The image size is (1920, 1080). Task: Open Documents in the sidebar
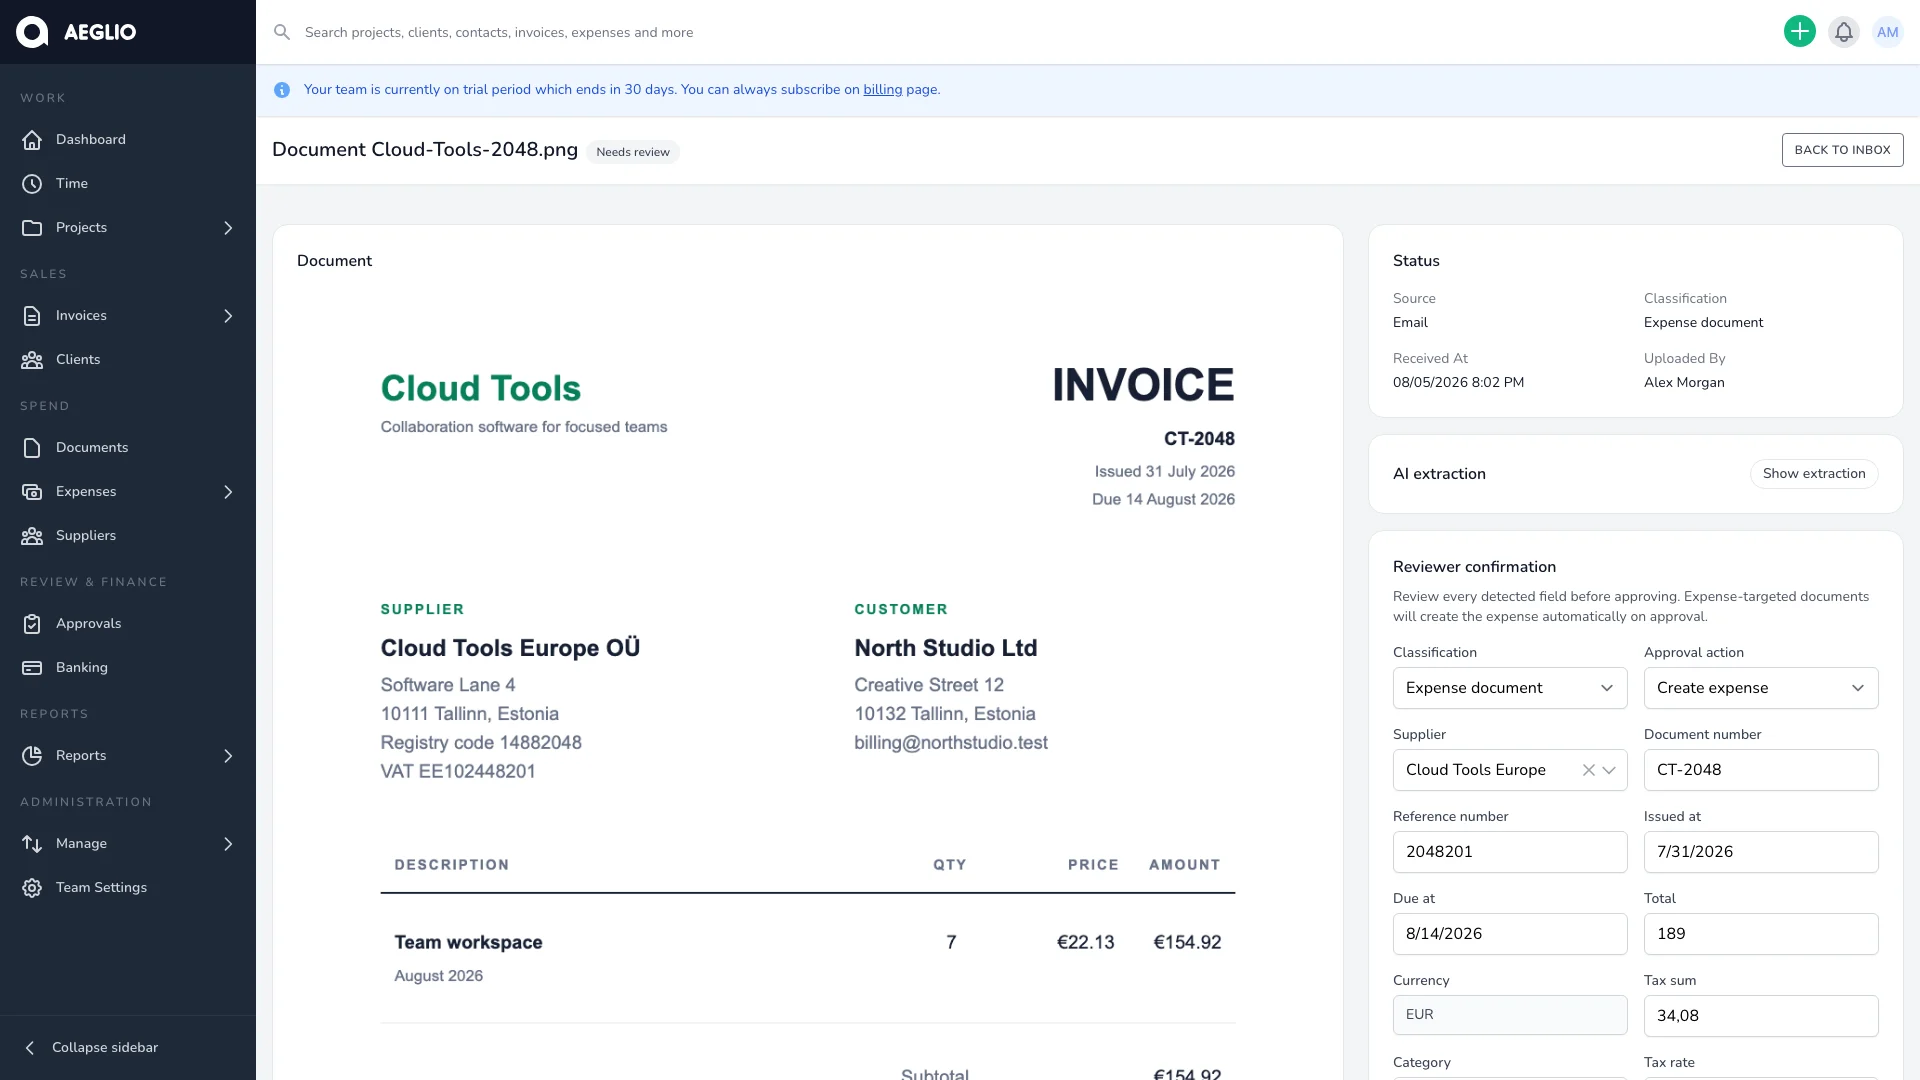(x=128, y=448)
